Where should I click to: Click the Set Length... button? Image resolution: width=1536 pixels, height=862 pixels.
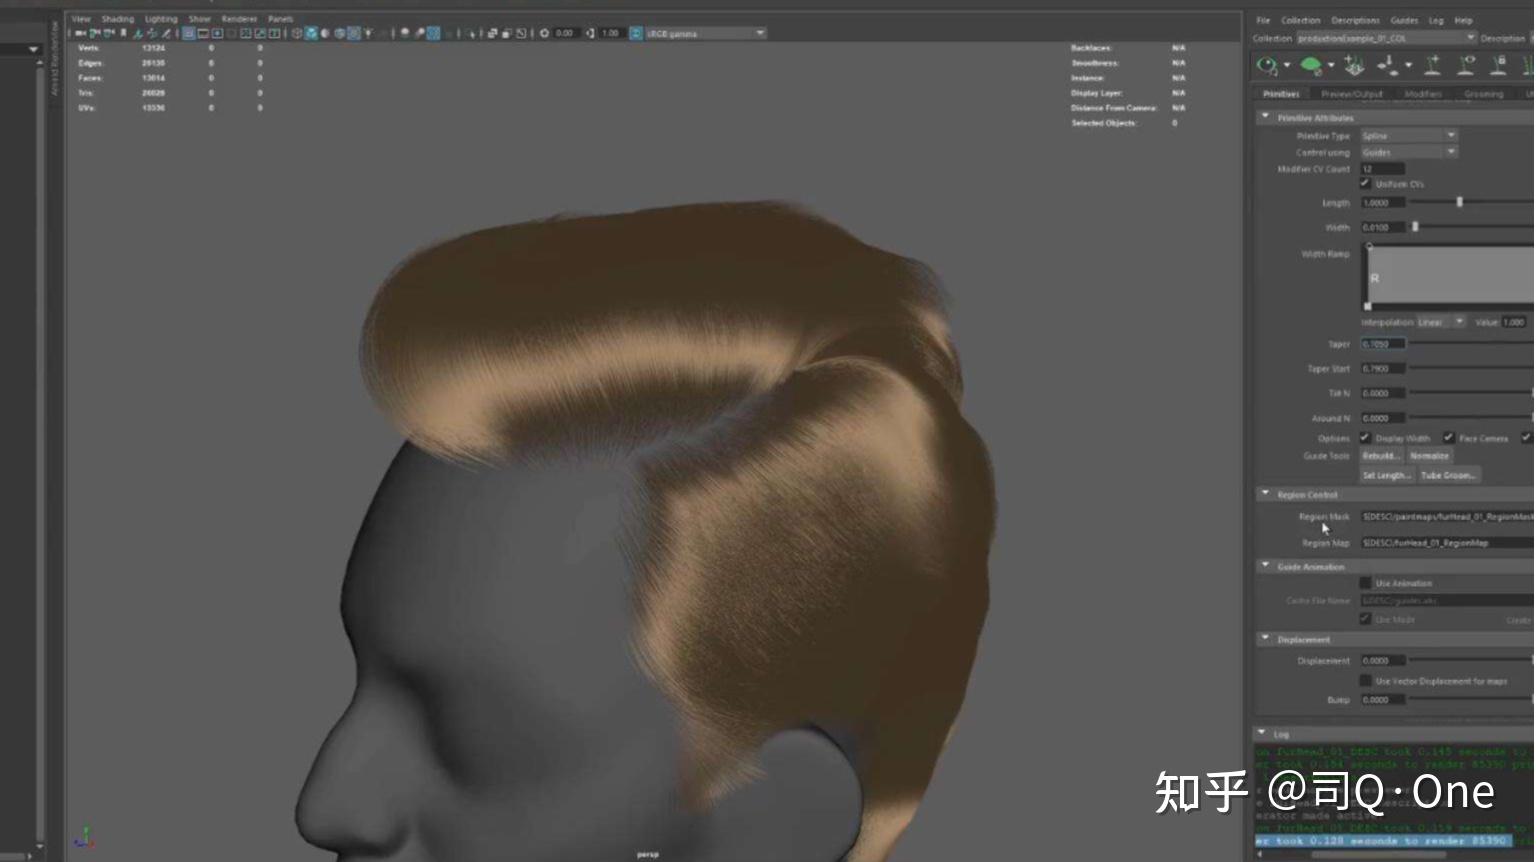pos(1386,475)
